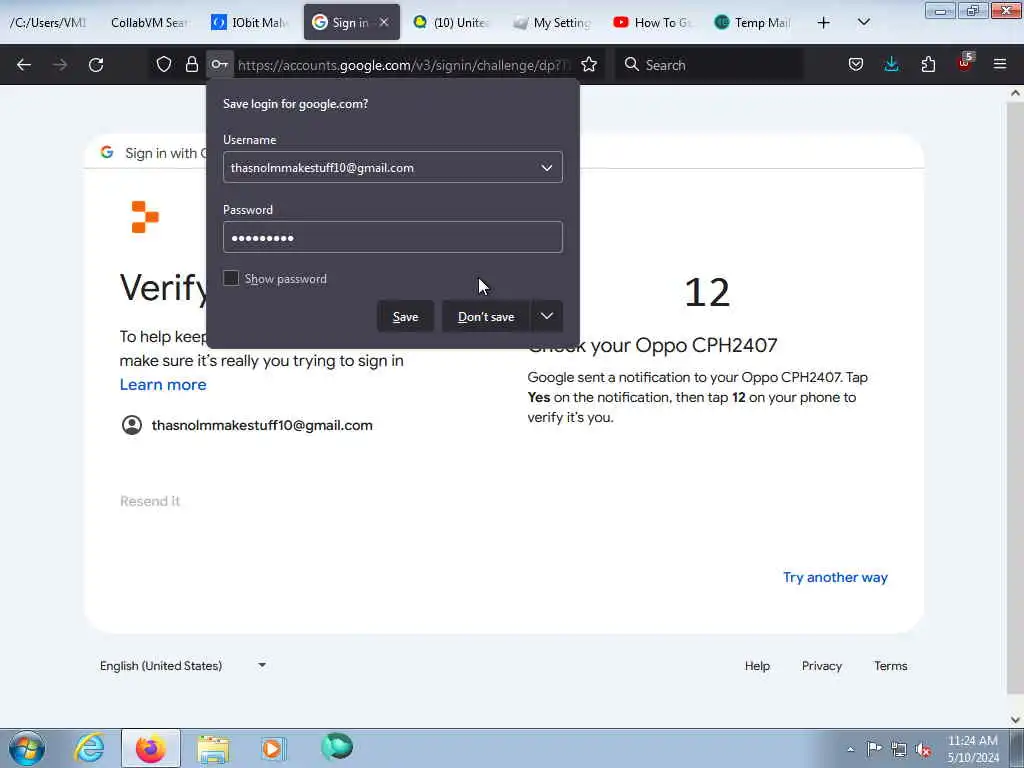Open Windows Media Player from taskbar
Viewport: 1024px width, 768px height.
pyautogui.click(x=273, y=748)
